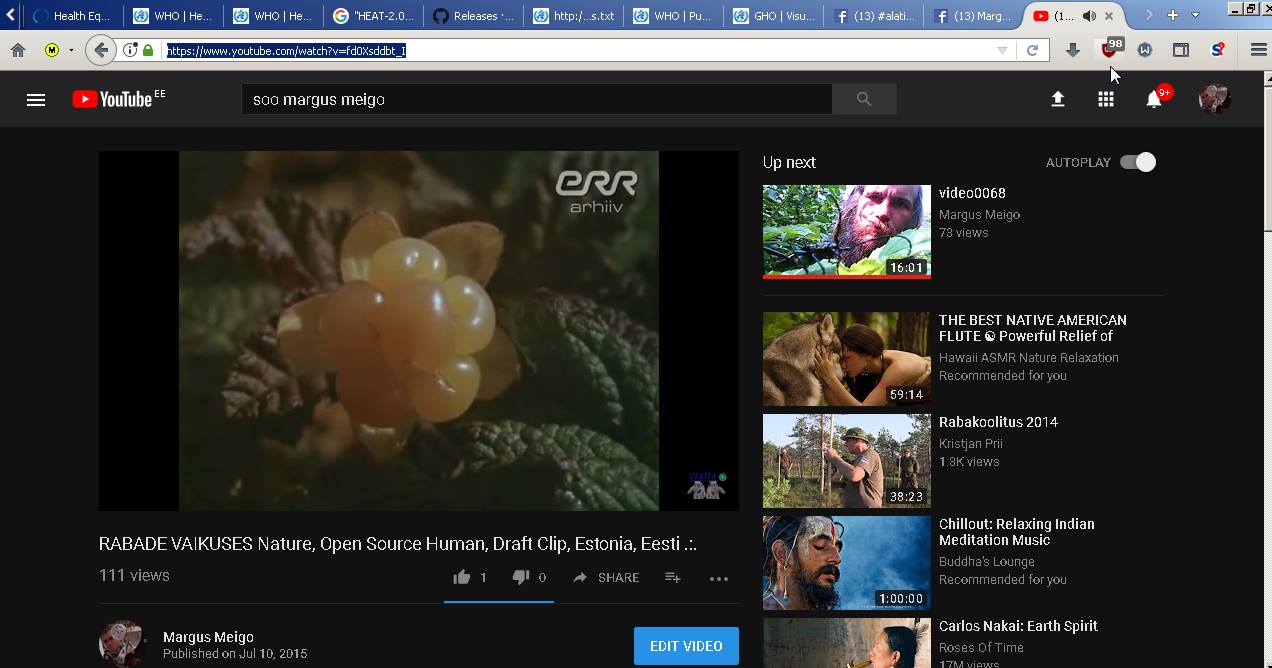Viewport: 1272px width, 668px height.
Task: Click the add to playlist icon
Action: click(673, 577)
